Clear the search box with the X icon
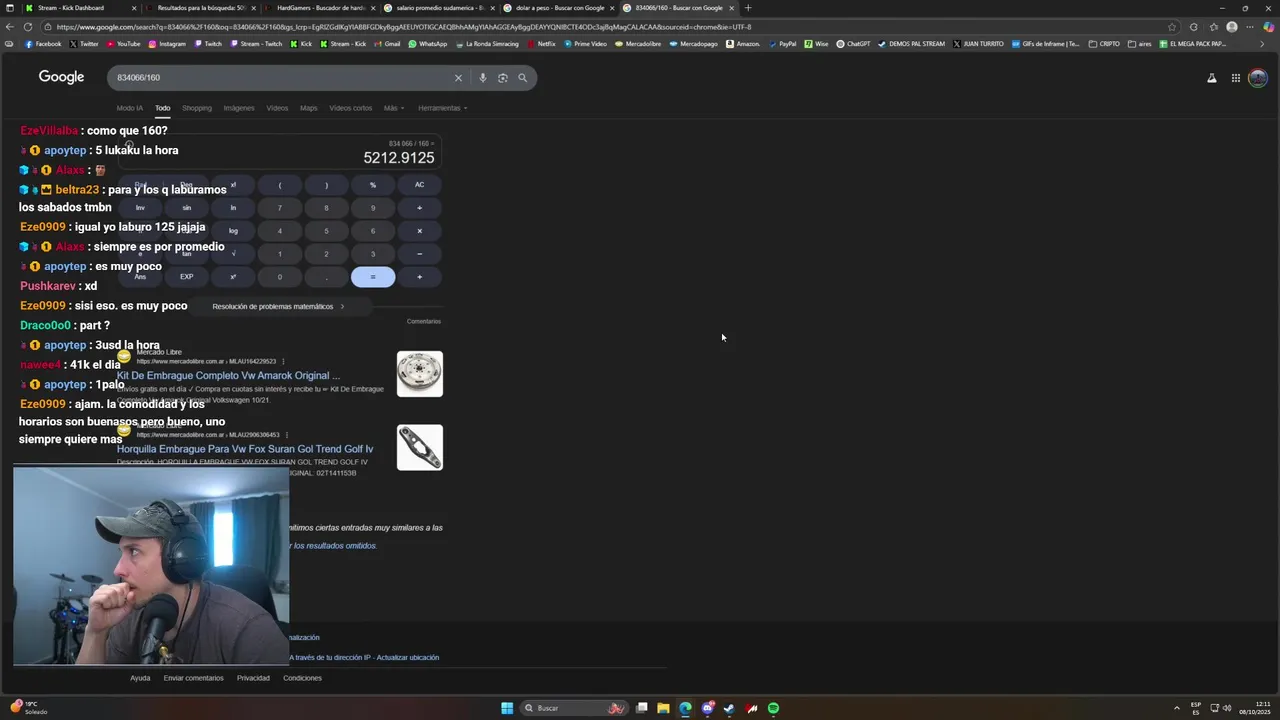 point(458,77)
